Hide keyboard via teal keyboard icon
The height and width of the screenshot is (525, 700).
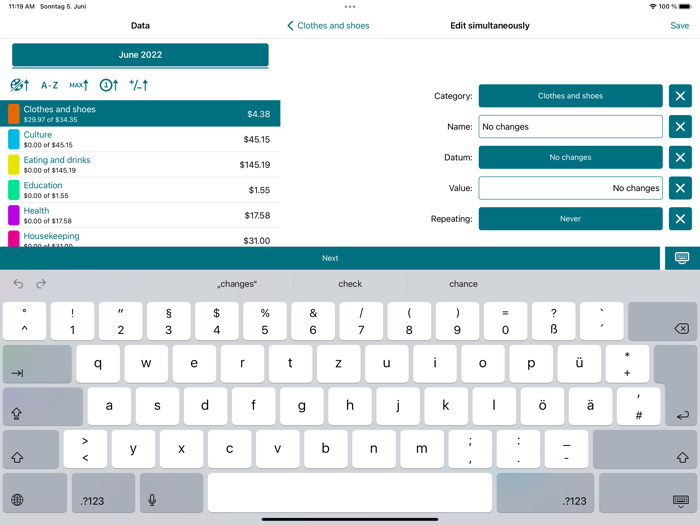pyautogui.click(x=682, y=258)
